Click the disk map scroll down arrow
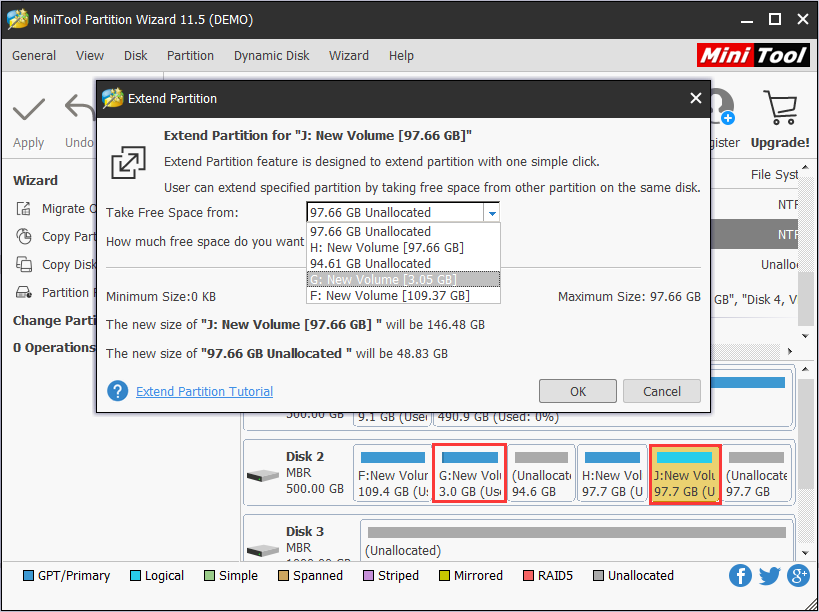This screenshot has width=819, height=612. 805,552
